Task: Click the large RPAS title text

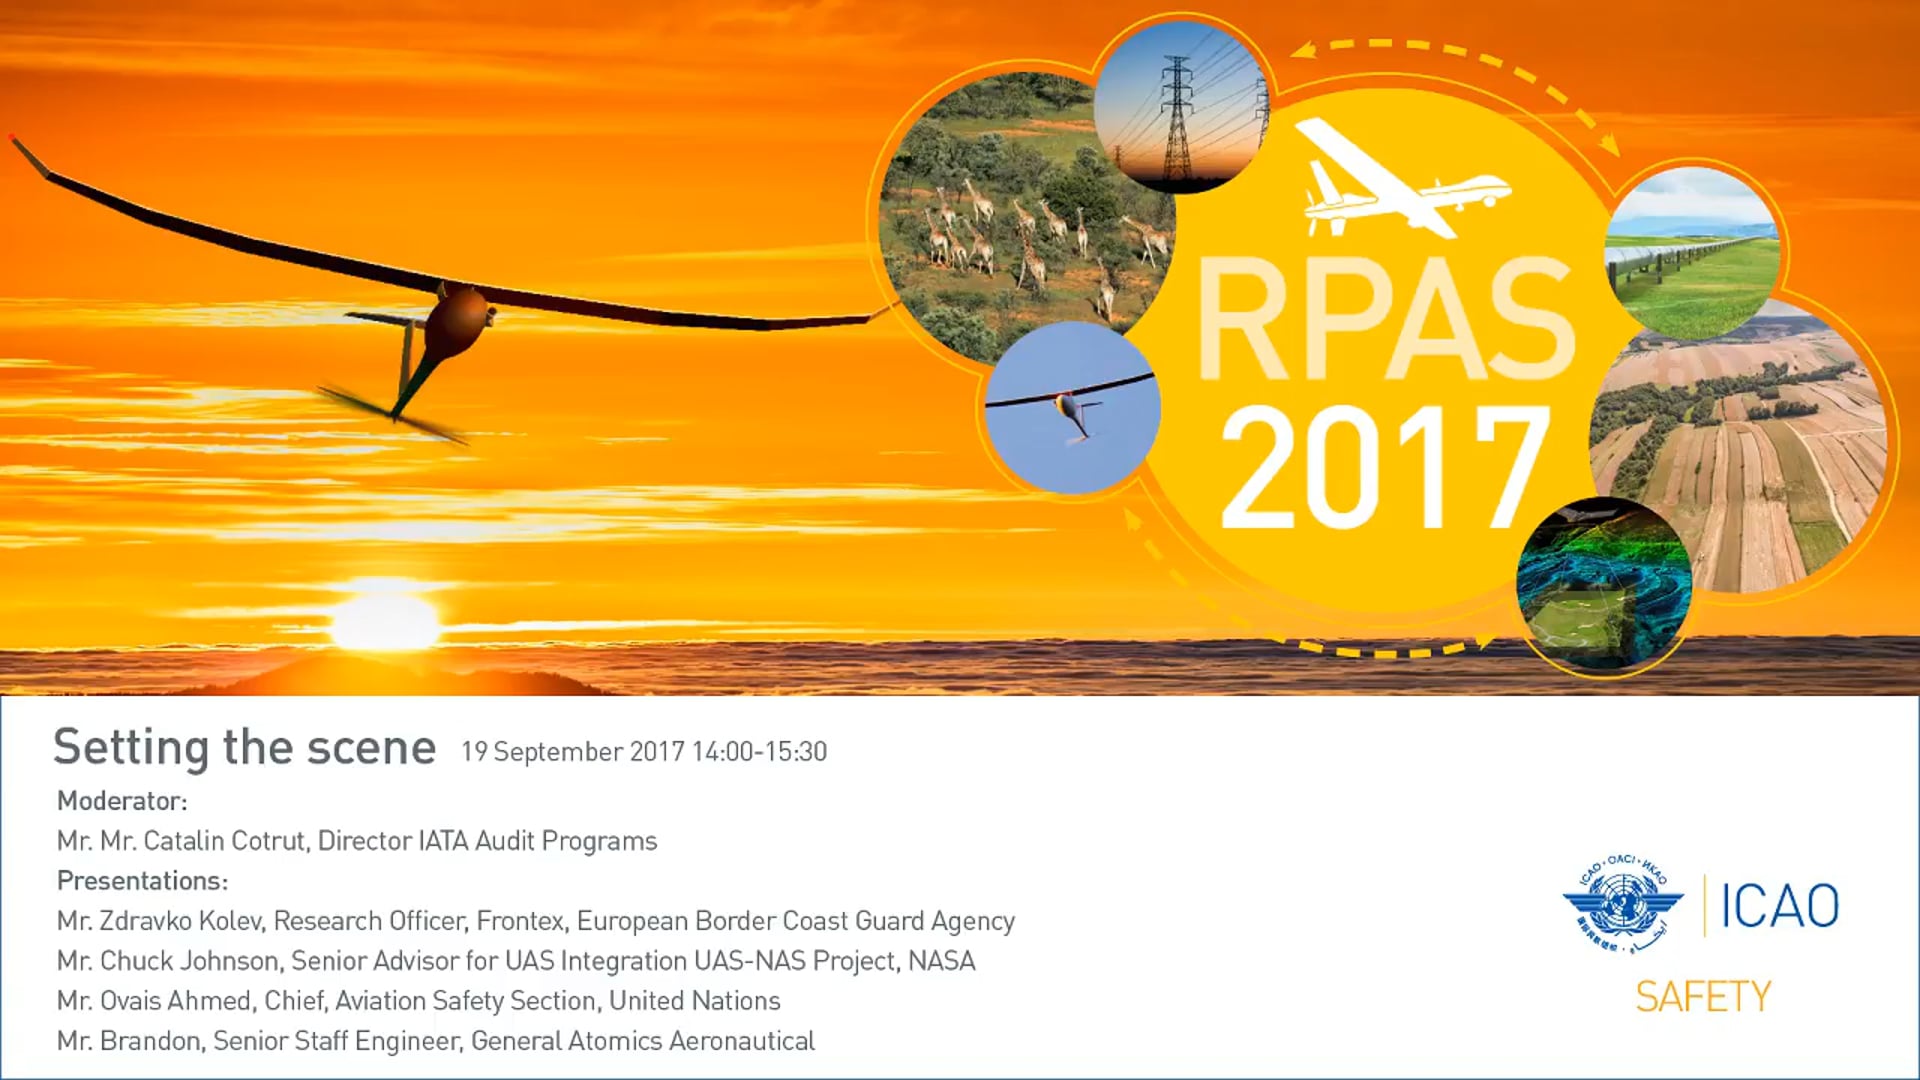Action: point(1385,320)
